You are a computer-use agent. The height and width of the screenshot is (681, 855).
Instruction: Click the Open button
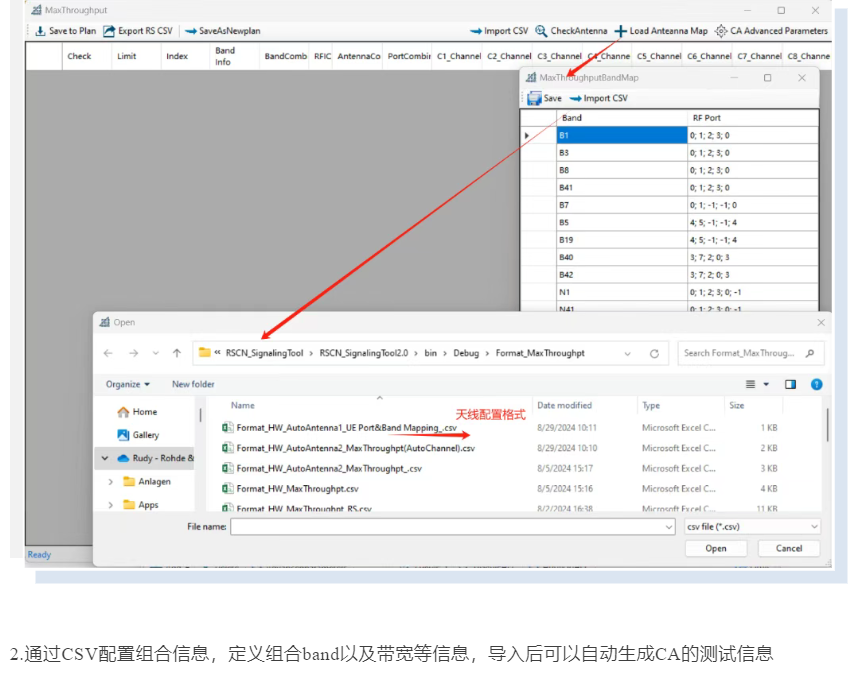[715, 548]
